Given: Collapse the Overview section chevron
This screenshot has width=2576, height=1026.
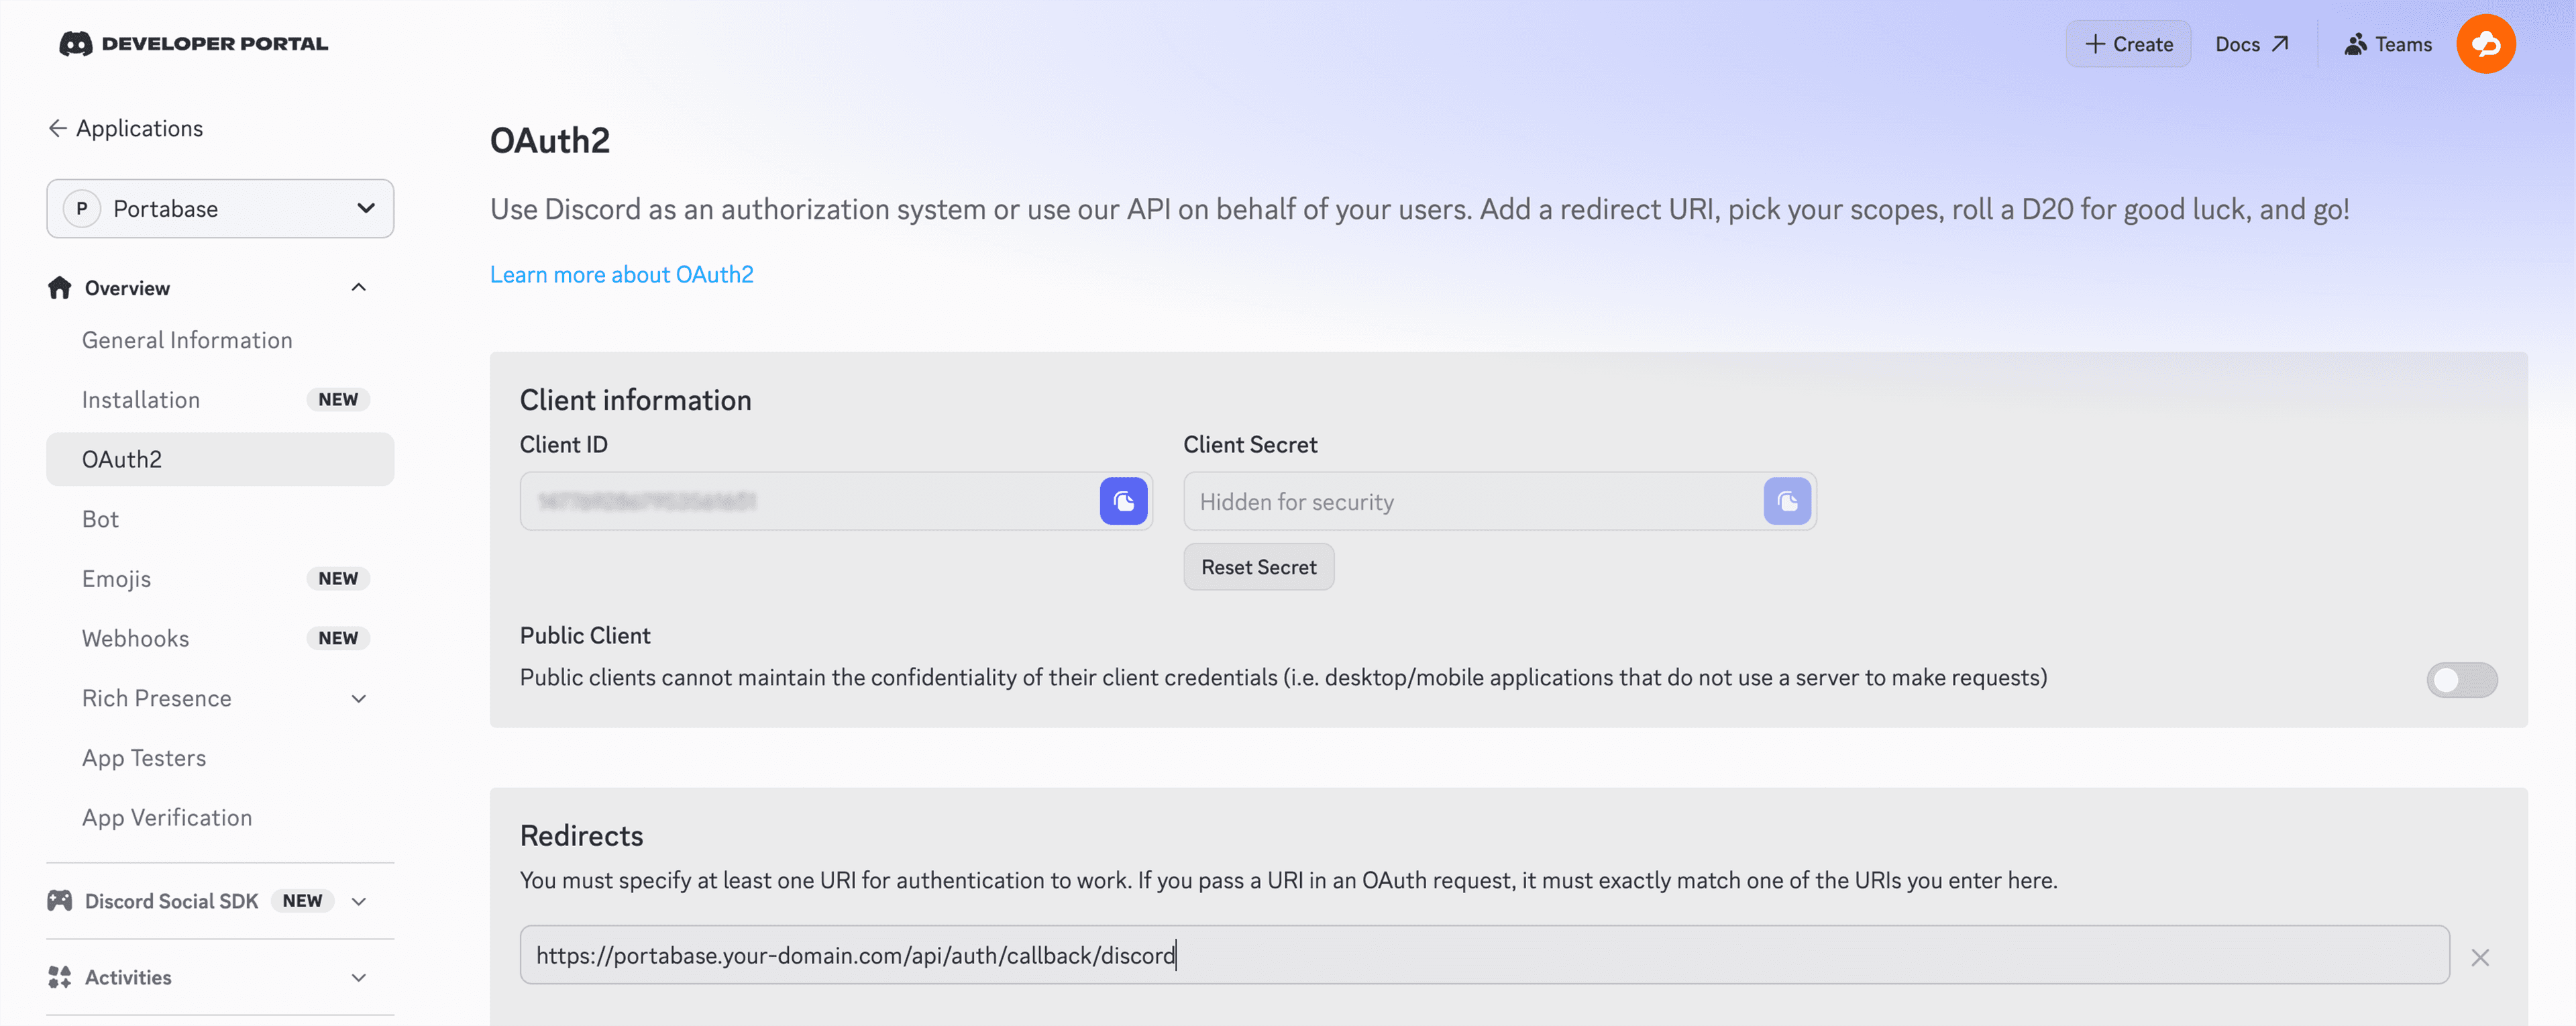Looking at the screenshot, I should tap(358, 287).
